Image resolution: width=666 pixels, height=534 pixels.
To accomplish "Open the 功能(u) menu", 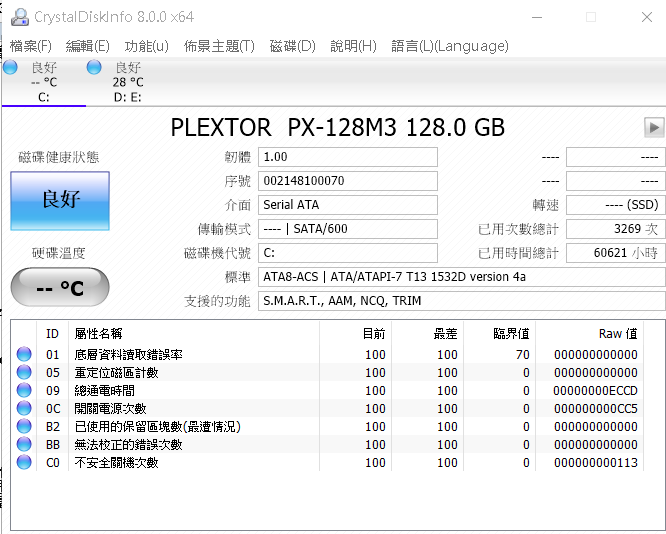I will pos(147,46).
